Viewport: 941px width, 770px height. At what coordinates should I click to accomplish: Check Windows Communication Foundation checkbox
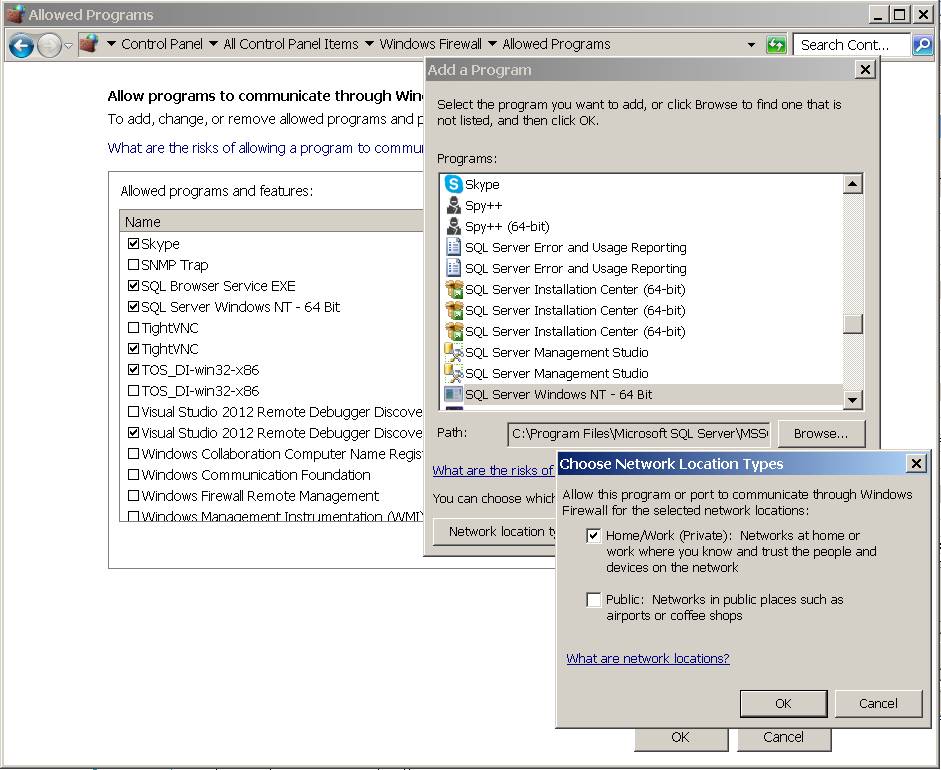pyautogui.click(x=133, y=475)
